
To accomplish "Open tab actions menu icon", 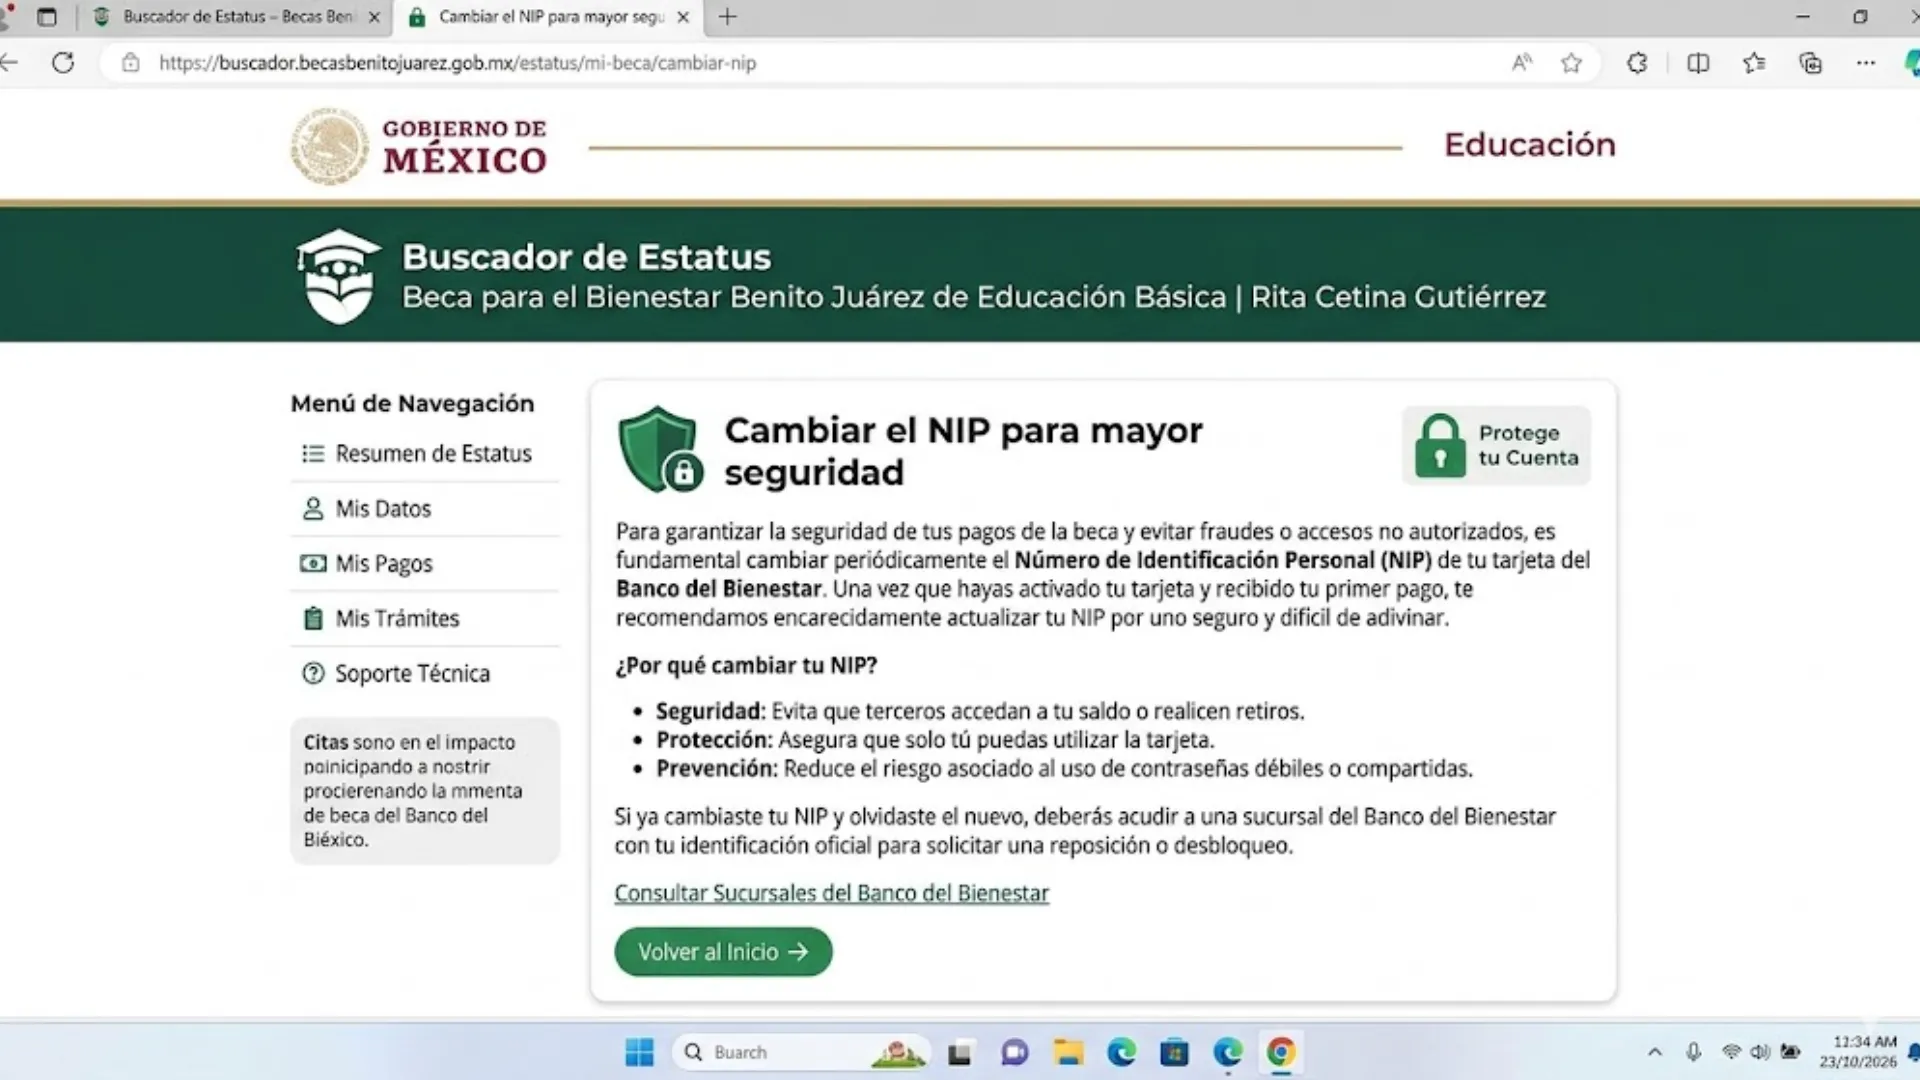I will pos(47,17).
